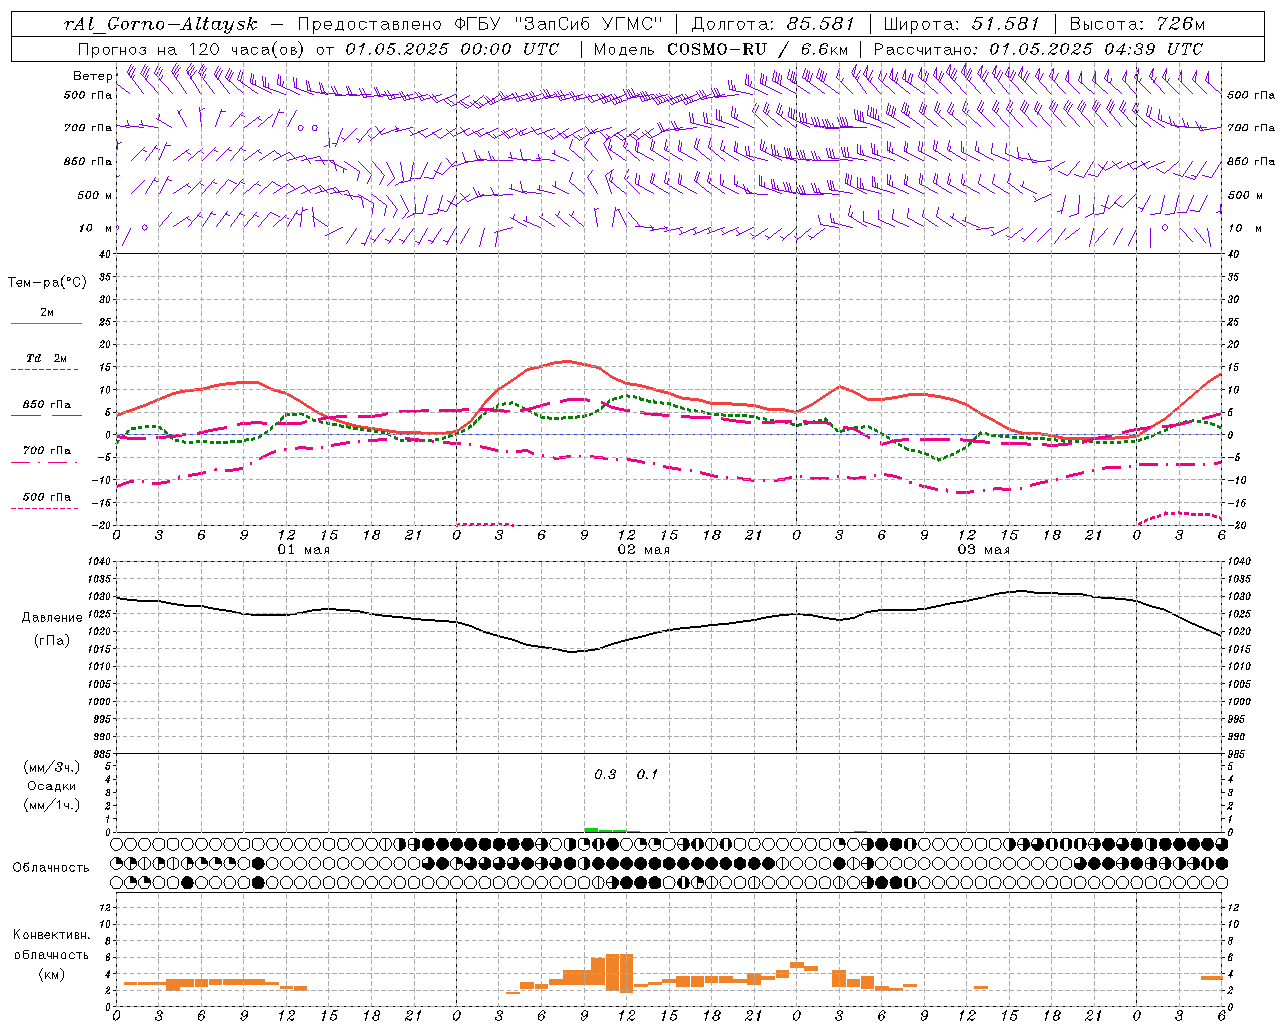Click the Давление pressure panel label
Viewport: 1280px width, 1024px height.
(51, 618)
